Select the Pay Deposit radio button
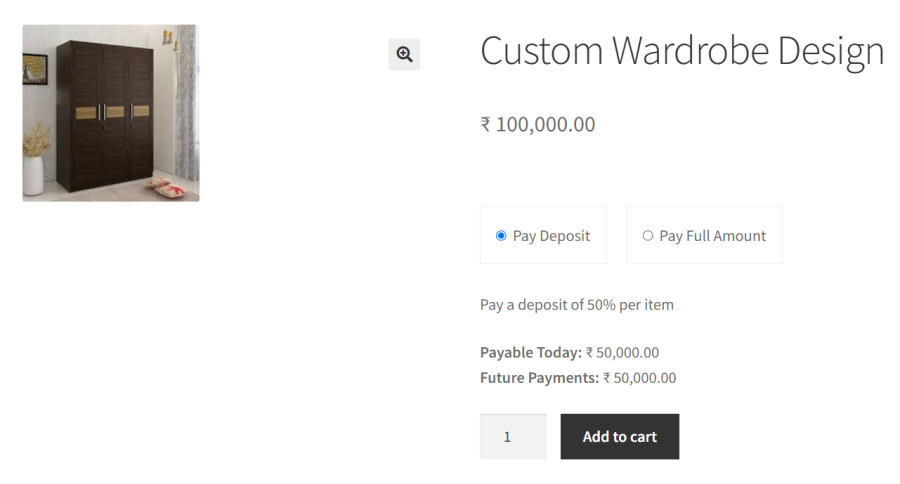 tap(501, 236)
